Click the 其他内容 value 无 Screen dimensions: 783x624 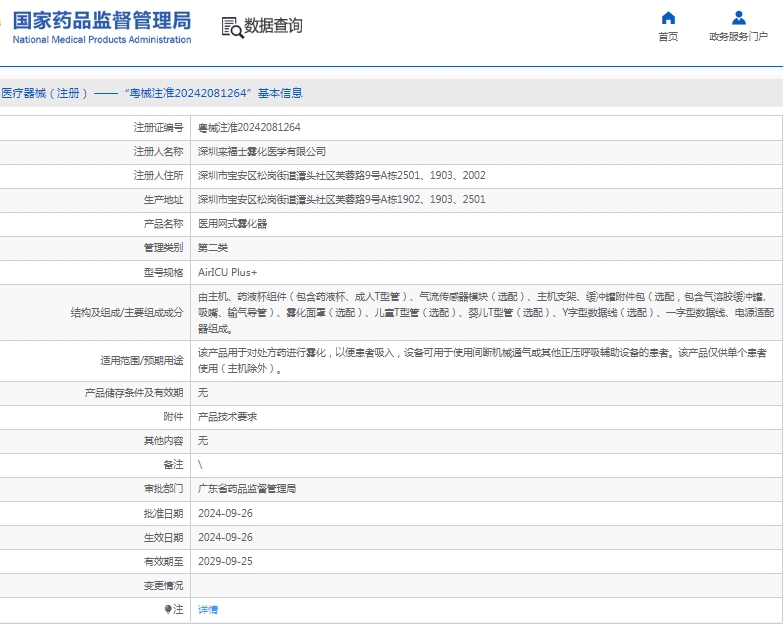(x=203, y=440)
